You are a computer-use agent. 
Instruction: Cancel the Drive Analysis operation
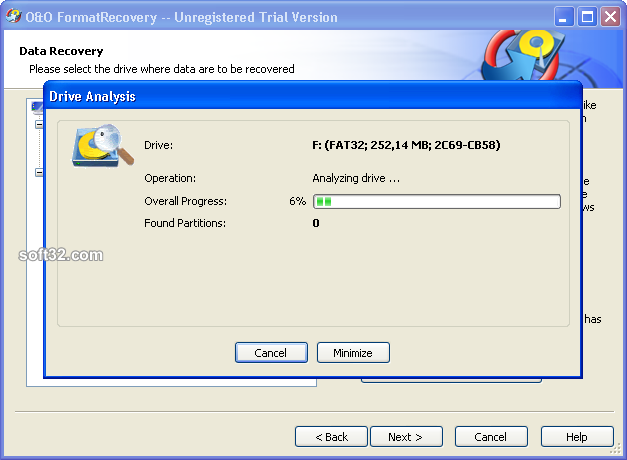(271, 353)
